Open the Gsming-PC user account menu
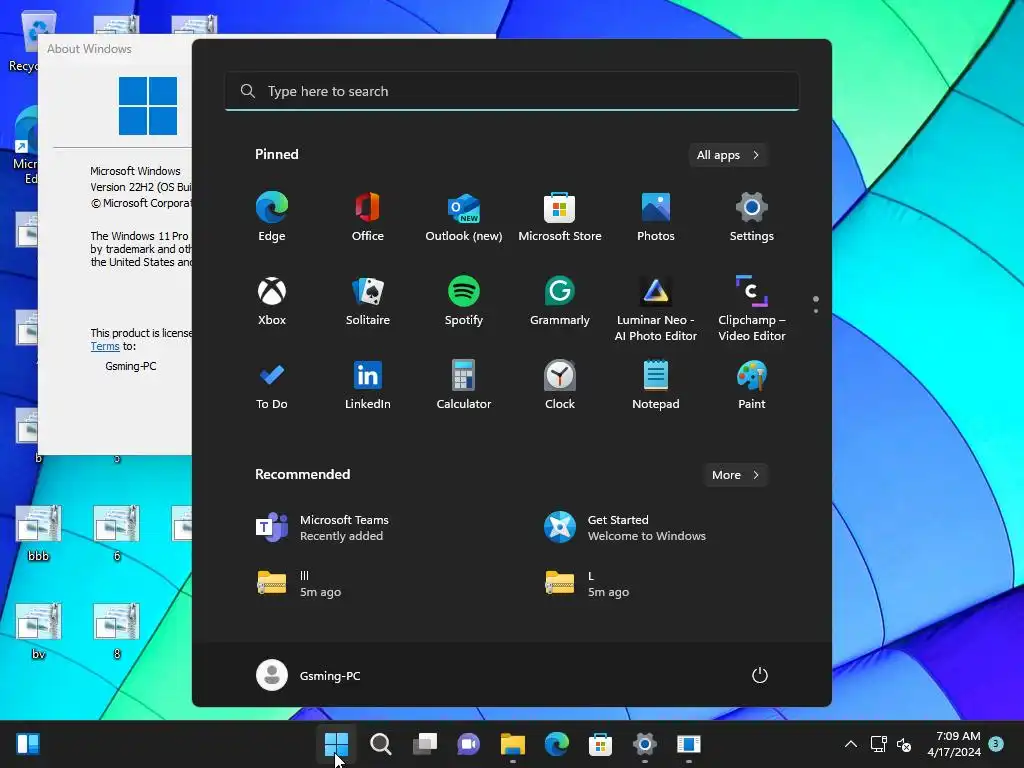 coord(308,675)
